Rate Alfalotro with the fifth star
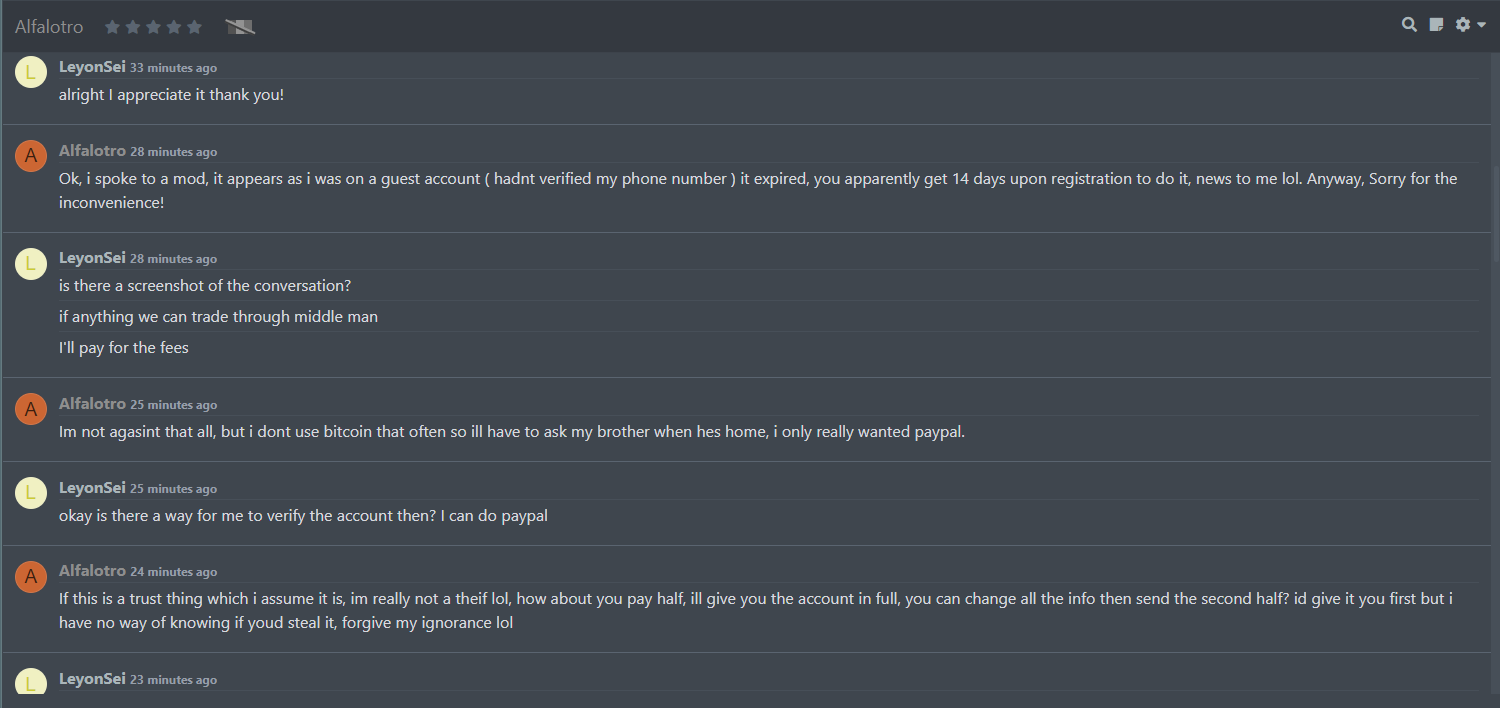The width and height of the screenshot is (1500, 708). 194,27
